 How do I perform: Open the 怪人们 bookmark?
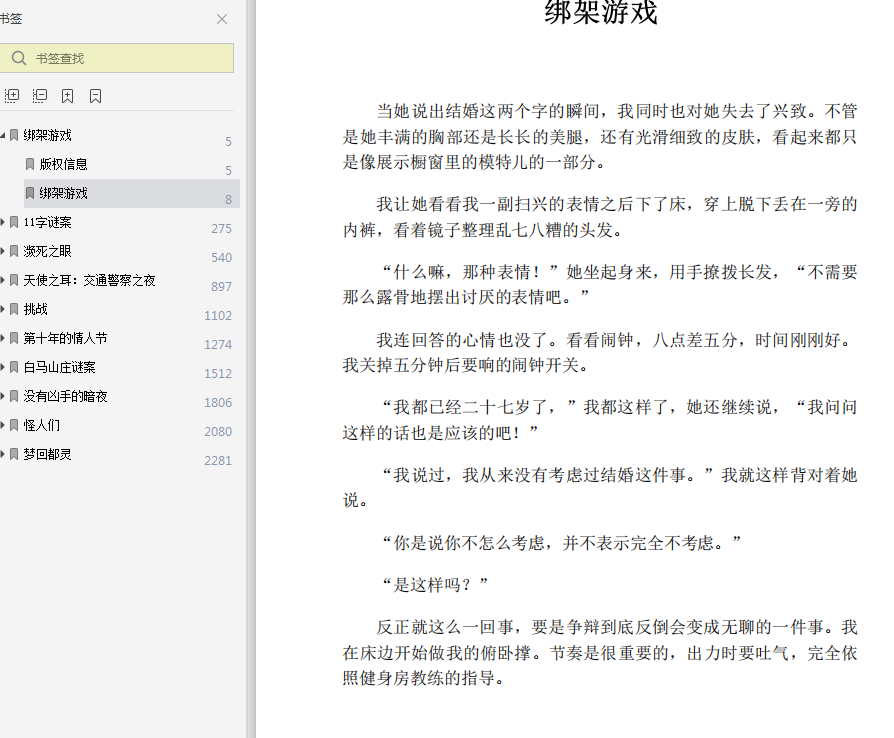(41, 425)
